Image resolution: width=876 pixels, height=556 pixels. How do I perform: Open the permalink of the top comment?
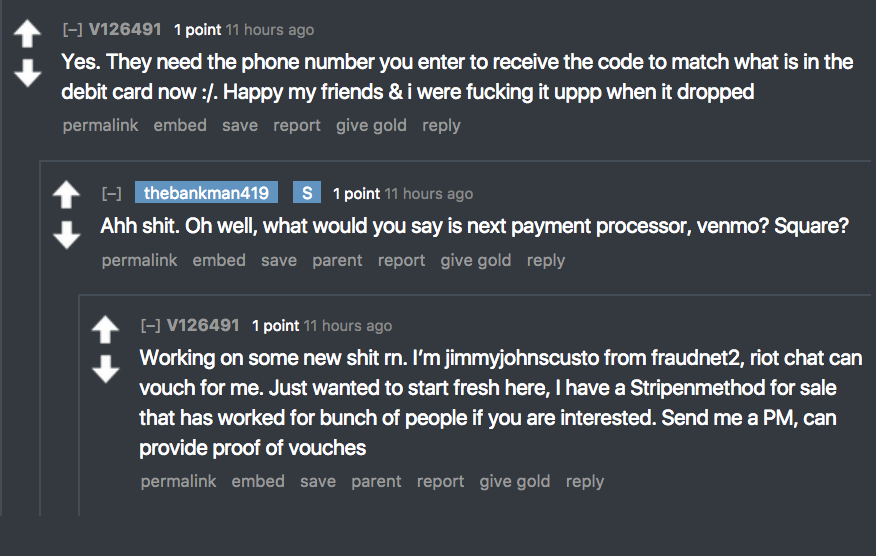100,125
